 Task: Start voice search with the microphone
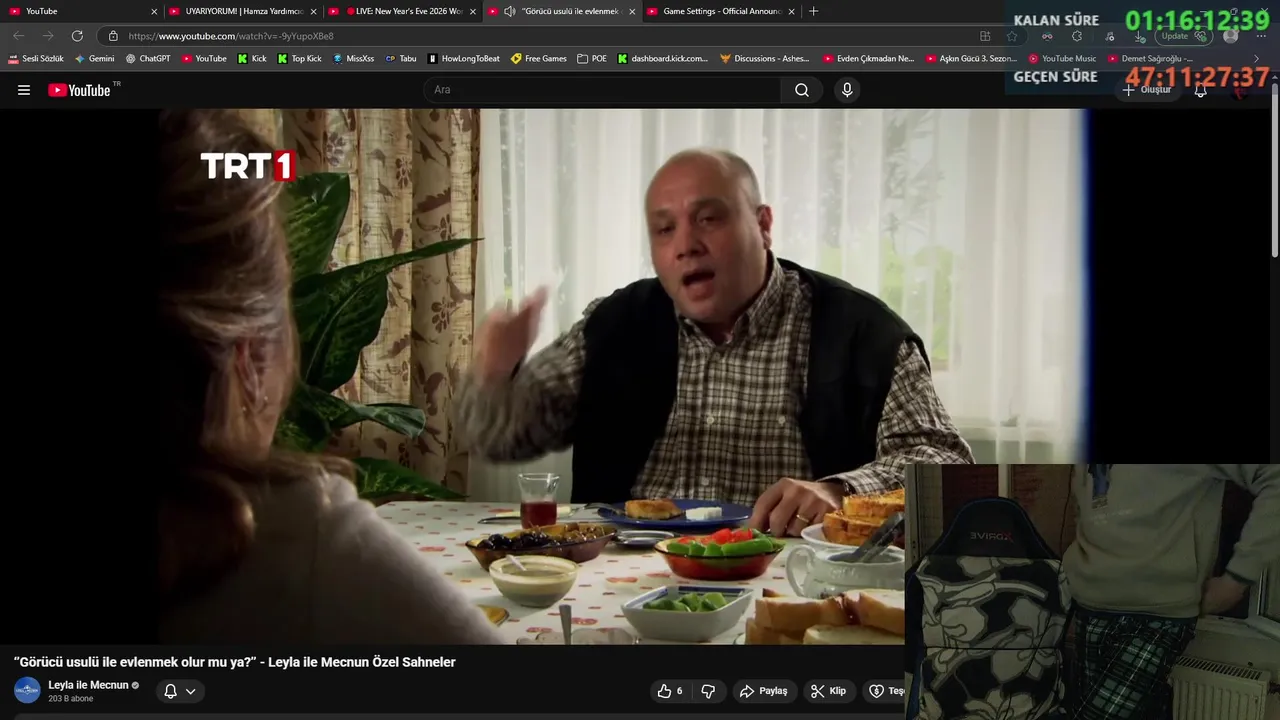tap(847, 90)
